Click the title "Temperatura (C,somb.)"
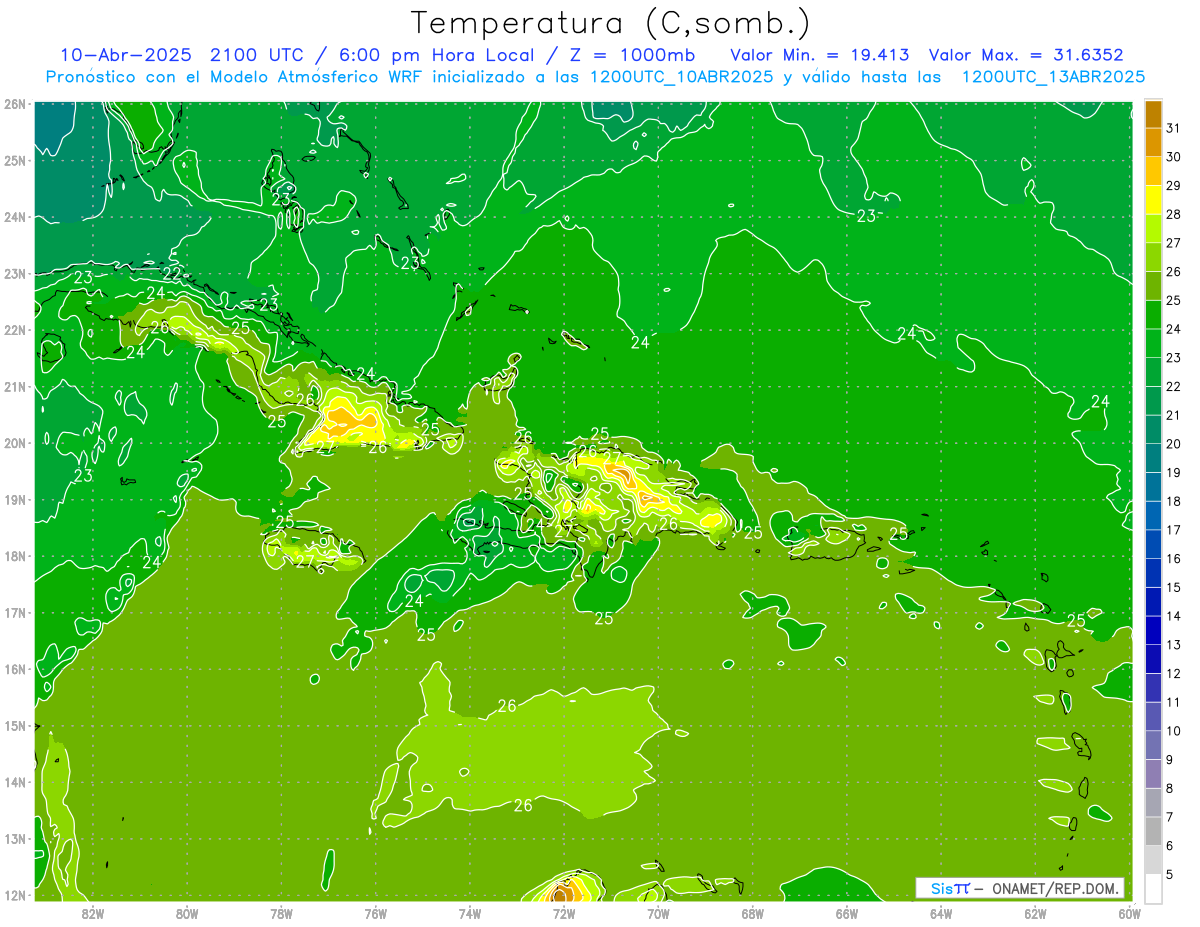1200x927 pixels. [611, 23]
